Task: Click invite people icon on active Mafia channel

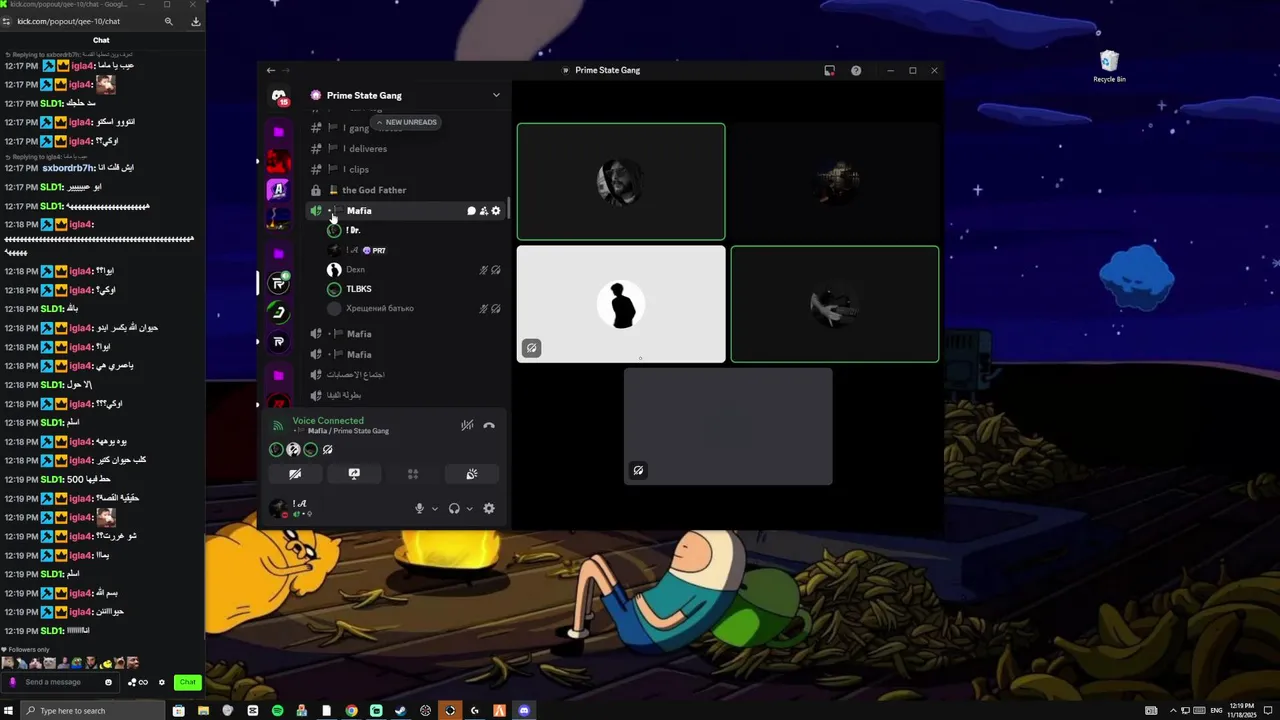Action: pyautogui.click(x=483, y=211)
